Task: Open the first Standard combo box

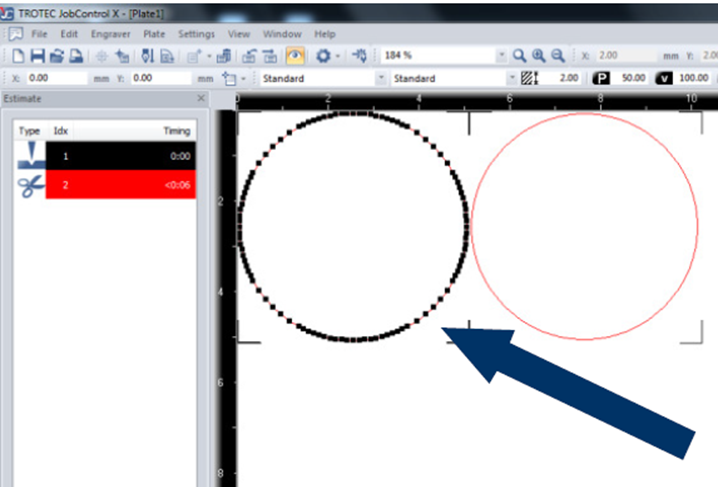Action: pyautogui.click(x=380, y=78)
